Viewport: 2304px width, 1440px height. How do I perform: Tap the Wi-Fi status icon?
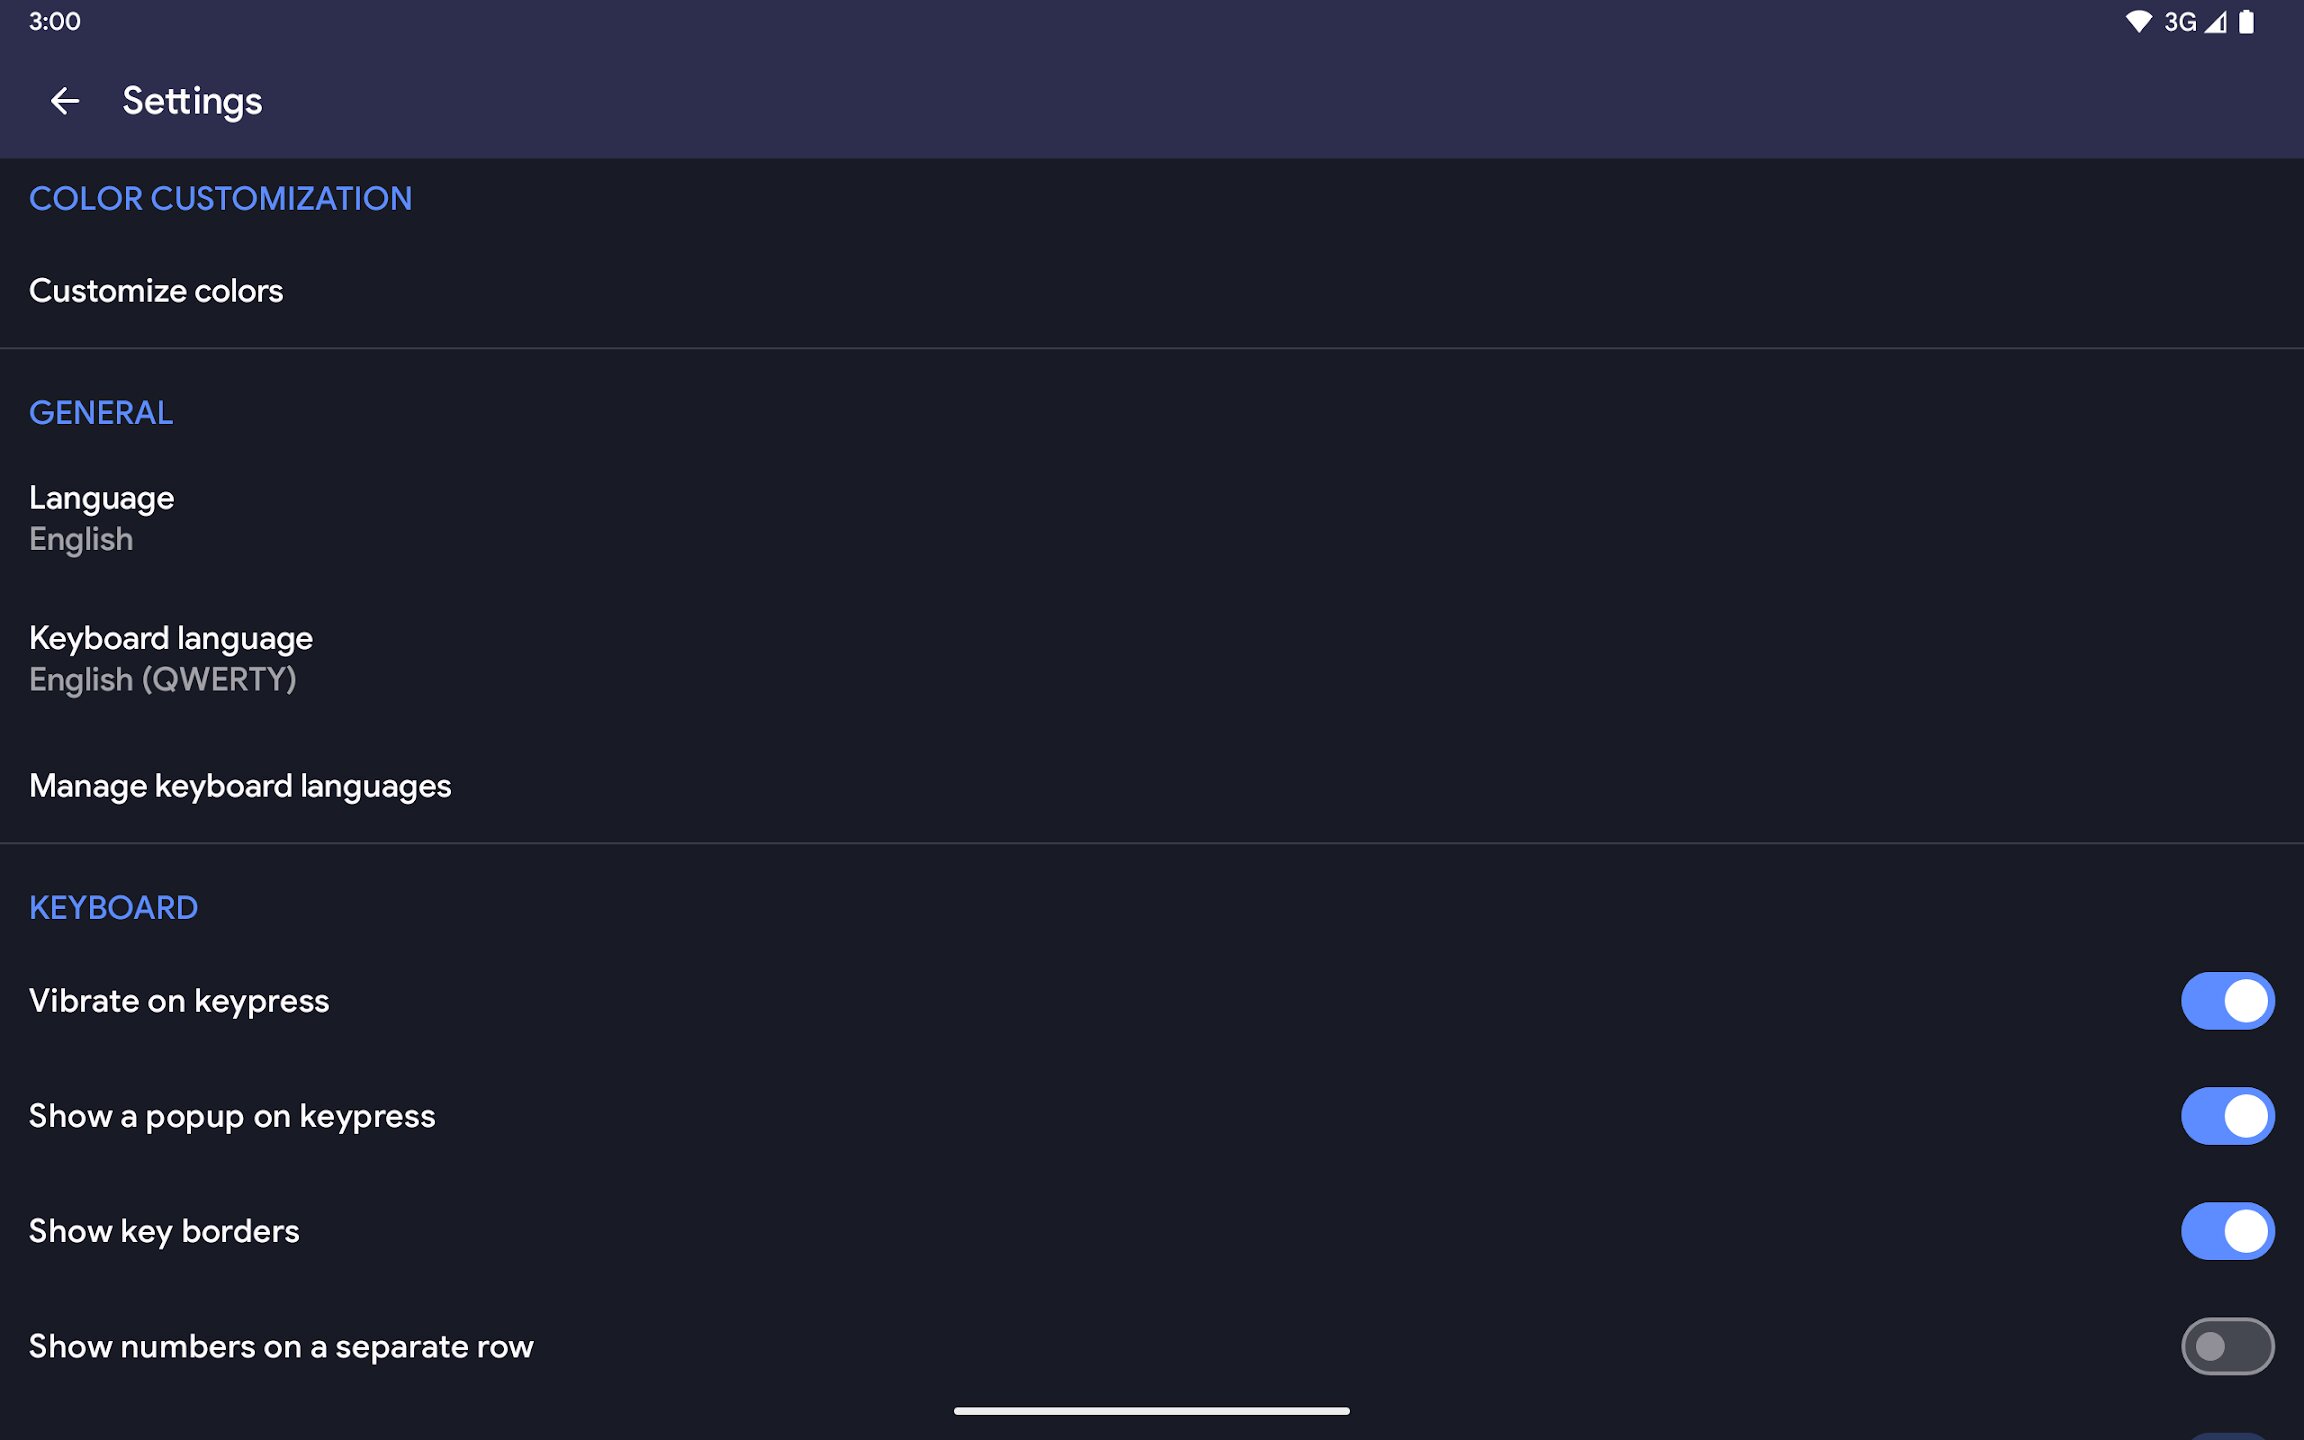(2137, 22)
